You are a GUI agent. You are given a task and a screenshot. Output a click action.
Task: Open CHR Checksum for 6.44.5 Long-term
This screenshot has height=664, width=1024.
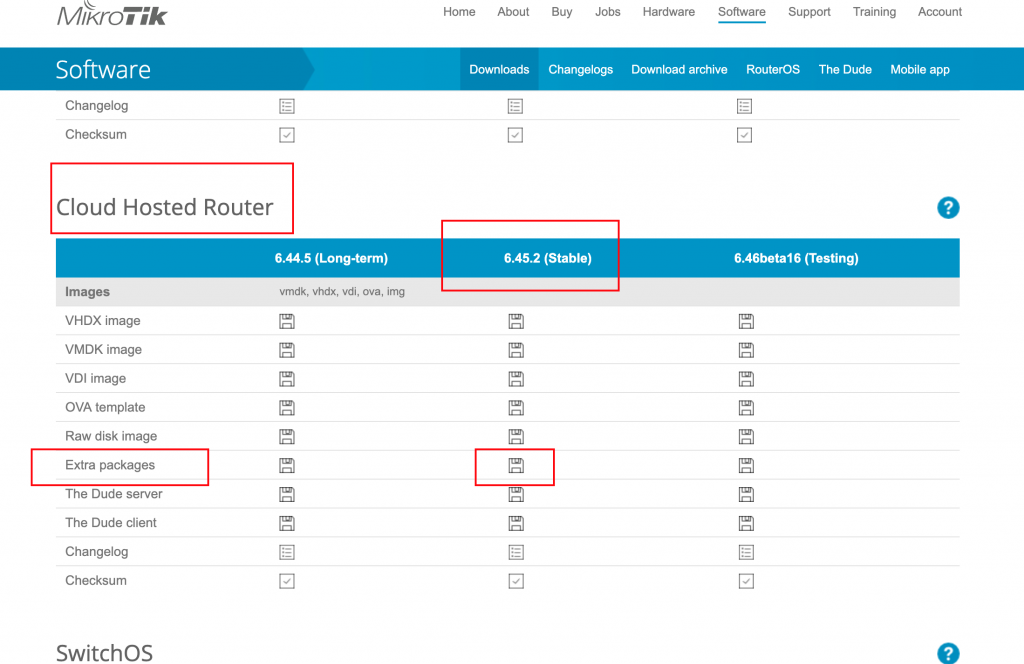point(287,581)
